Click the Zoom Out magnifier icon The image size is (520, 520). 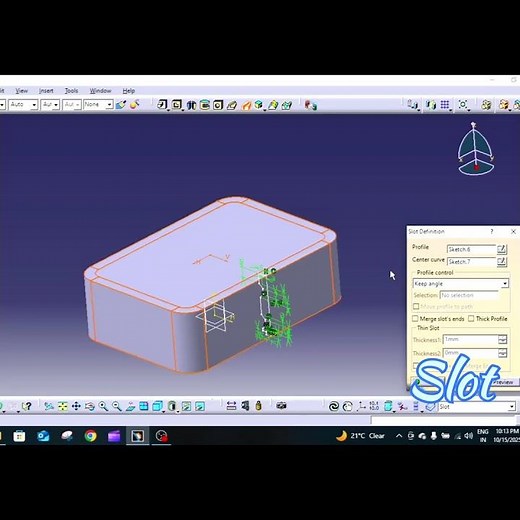[117, 406]
